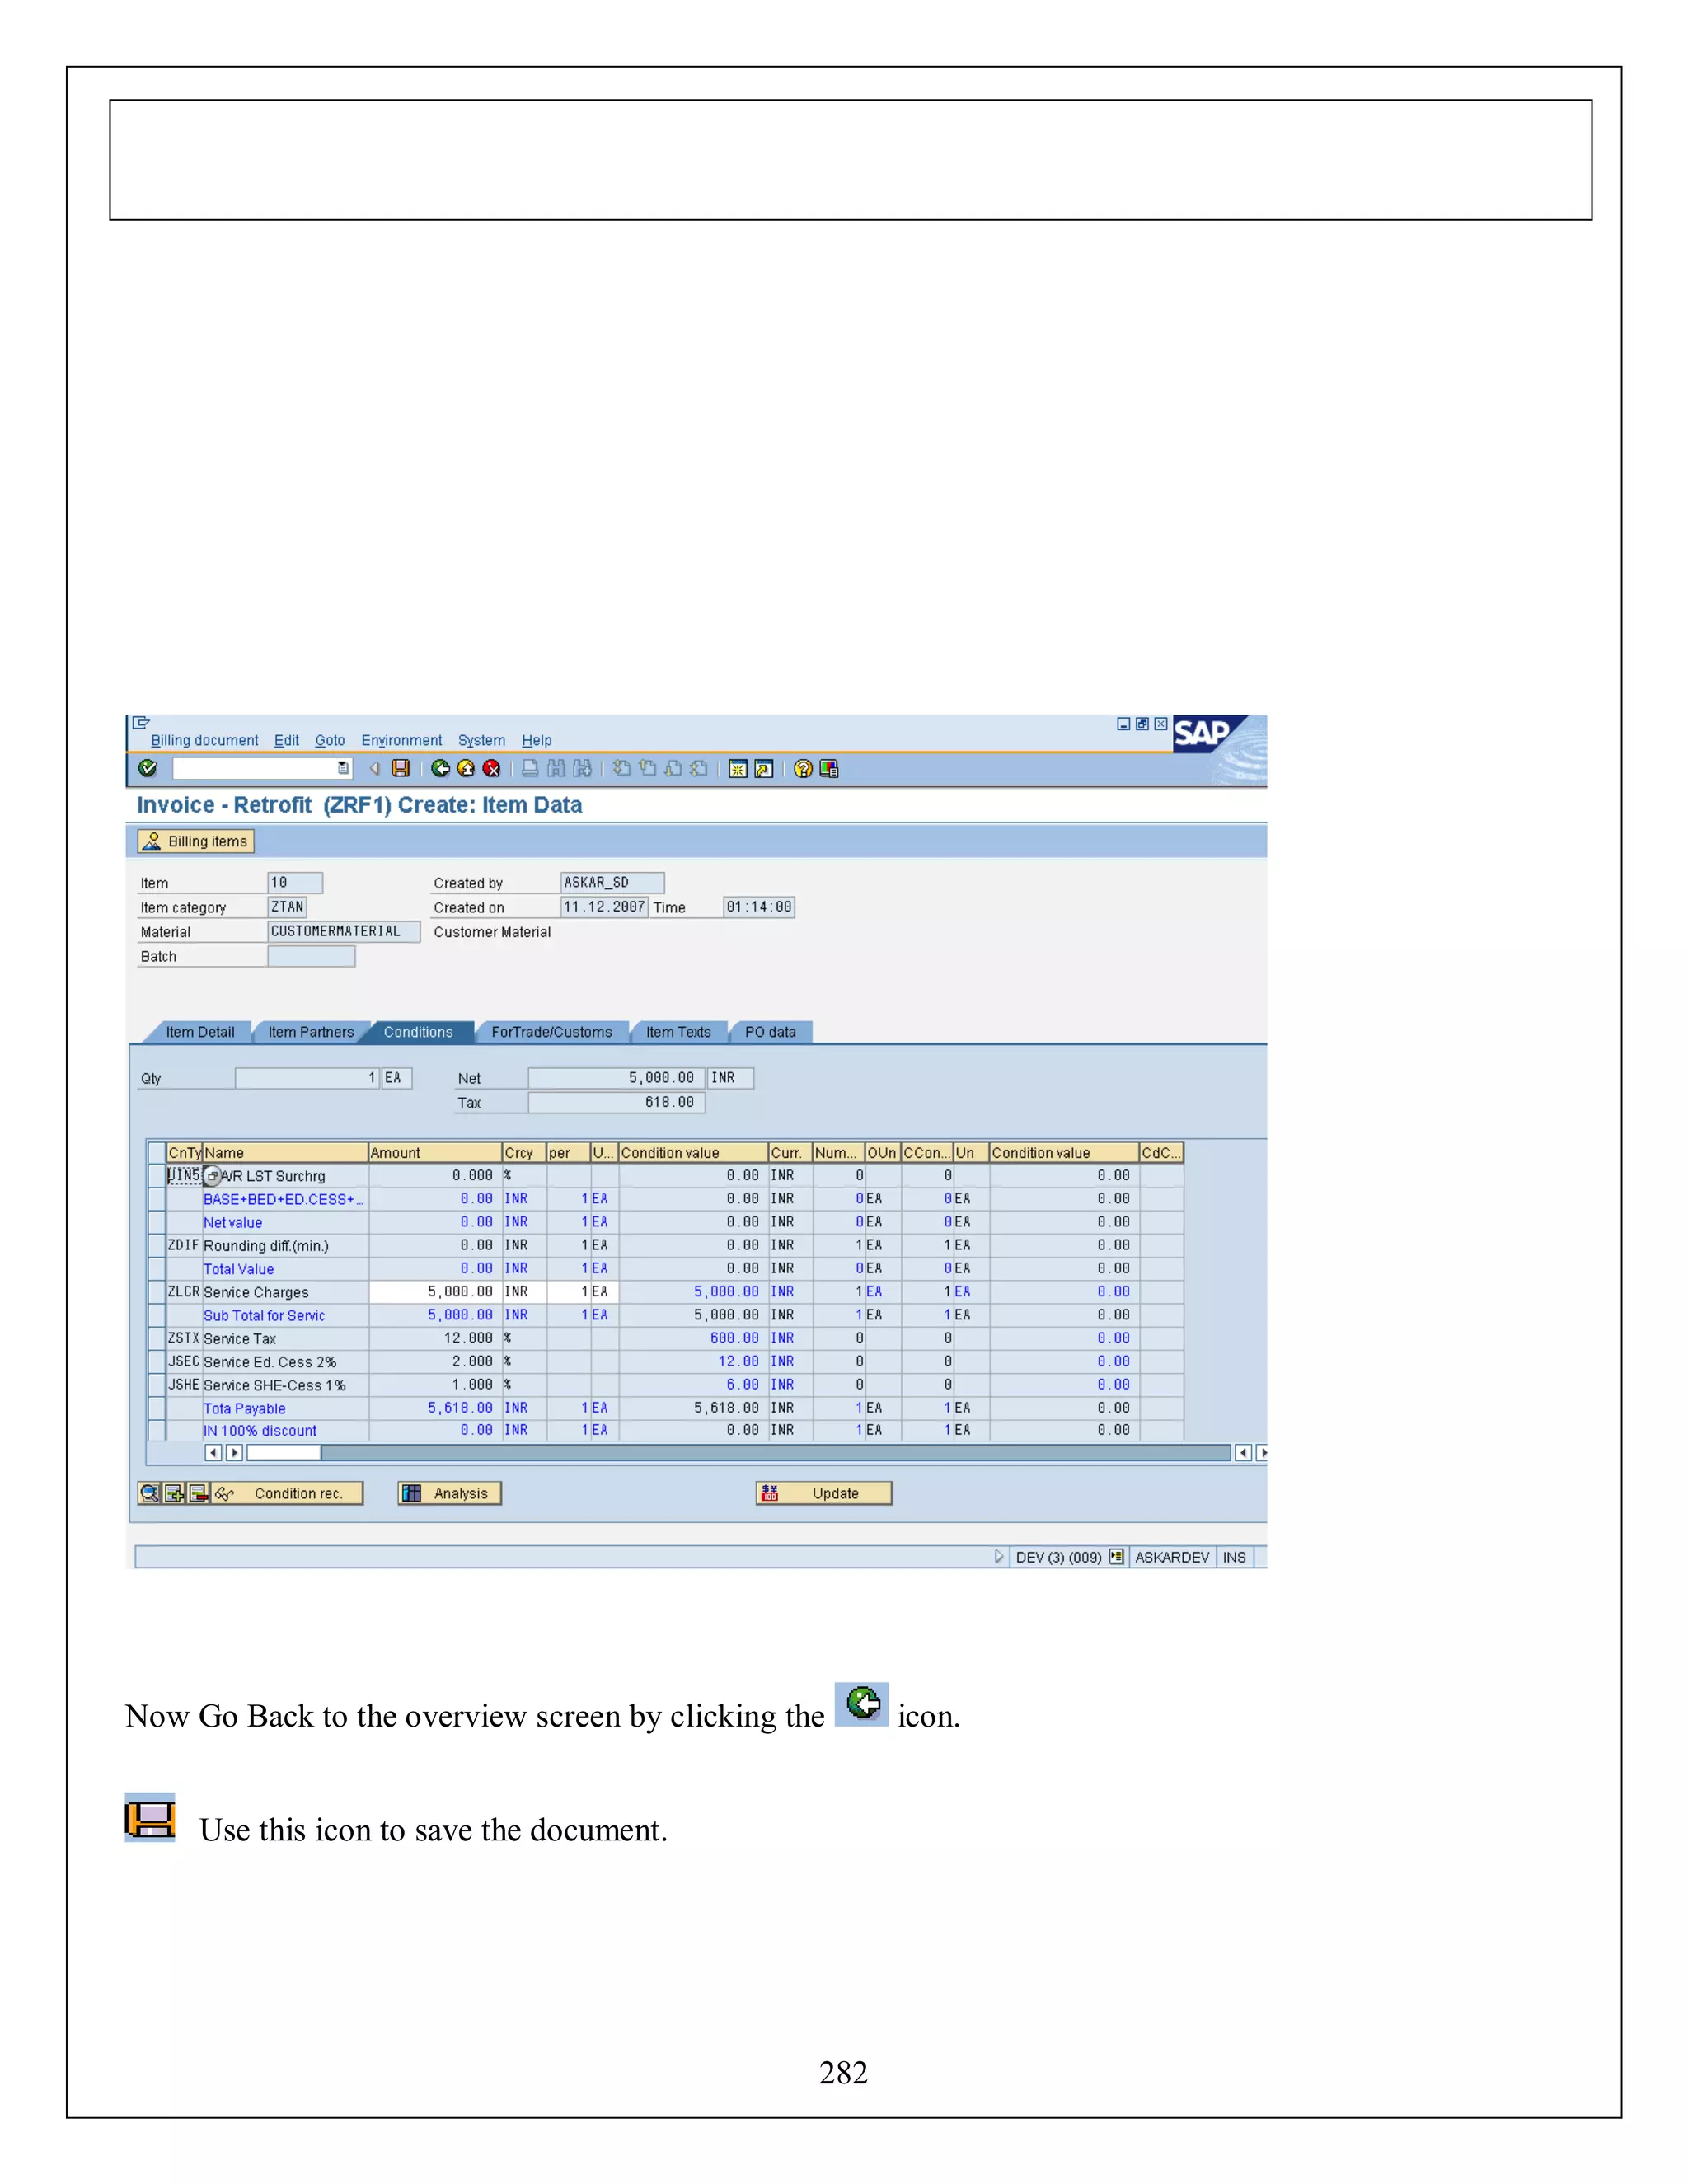This screenshot has width=1688, height=2184.
Task: Click the condition detail magnifier icon
Action: coord(150,1493)
